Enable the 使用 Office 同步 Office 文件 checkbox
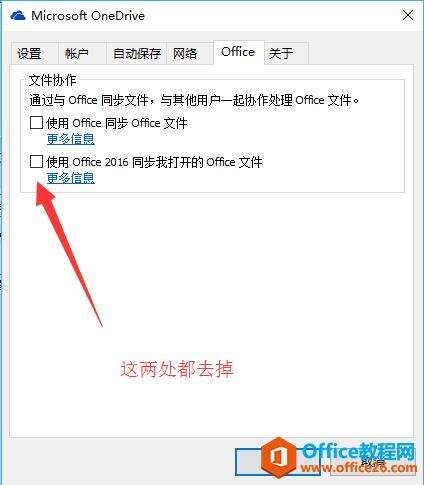 tap(36, 123)
